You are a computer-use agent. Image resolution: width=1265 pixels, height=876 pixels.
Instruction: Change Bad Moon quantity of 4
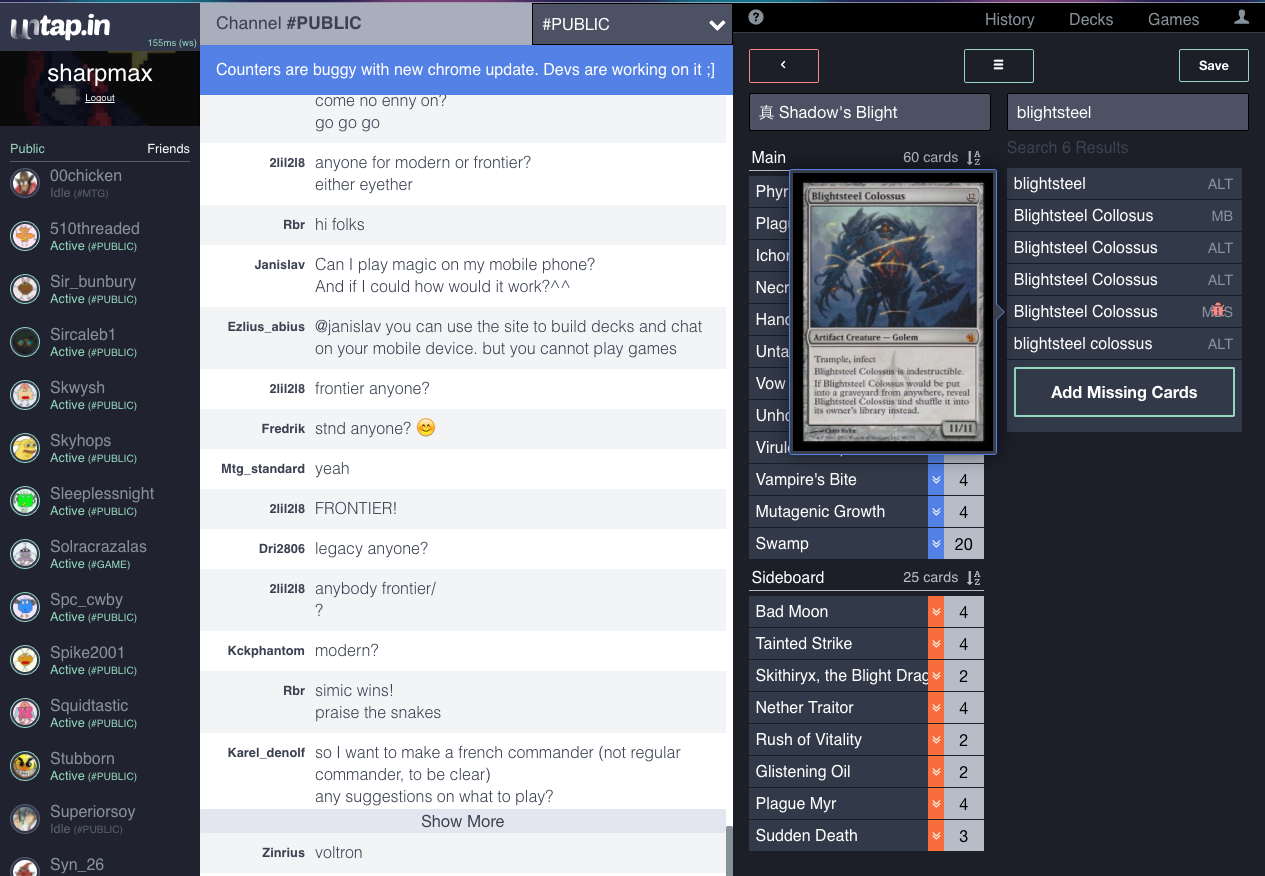964,612
